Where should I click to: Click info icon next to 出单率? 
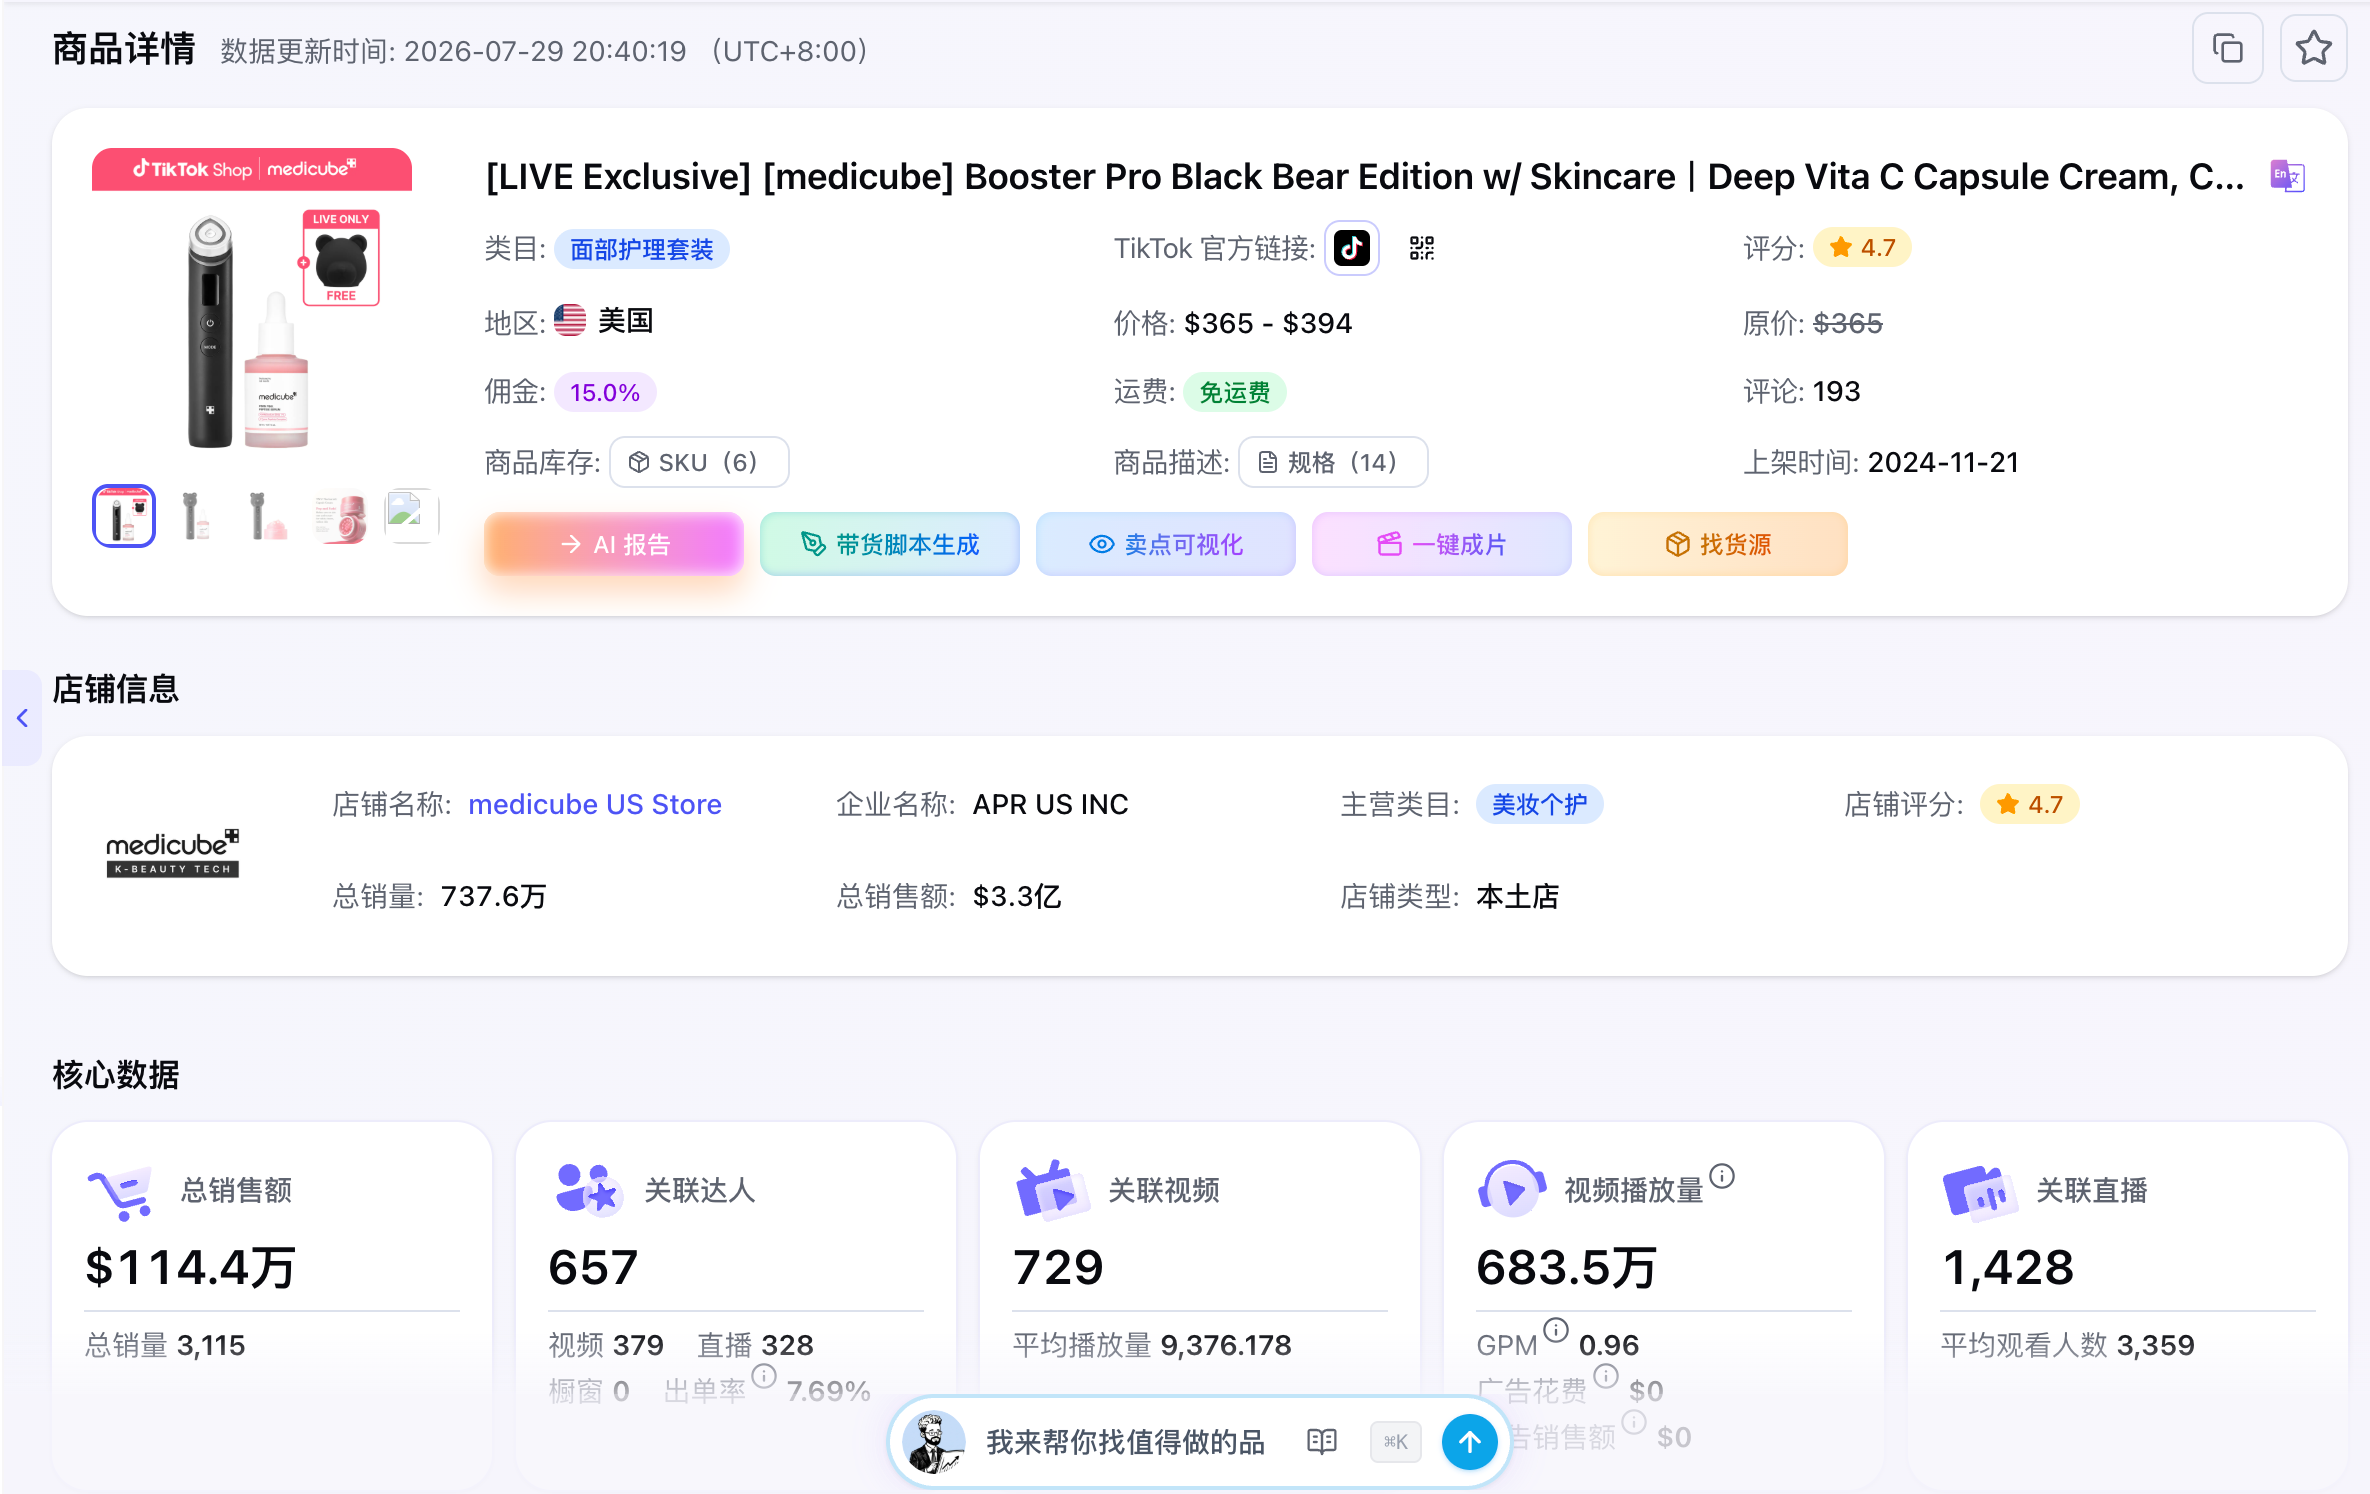pyautogui.click(x=764, y=1376)
